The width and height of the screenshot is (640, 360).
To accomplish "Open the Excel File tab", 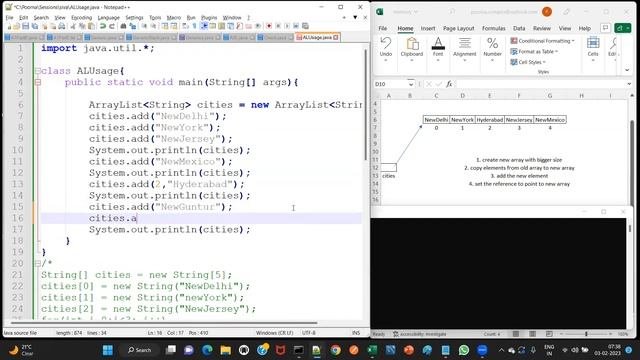I will (x=382, y=28).
